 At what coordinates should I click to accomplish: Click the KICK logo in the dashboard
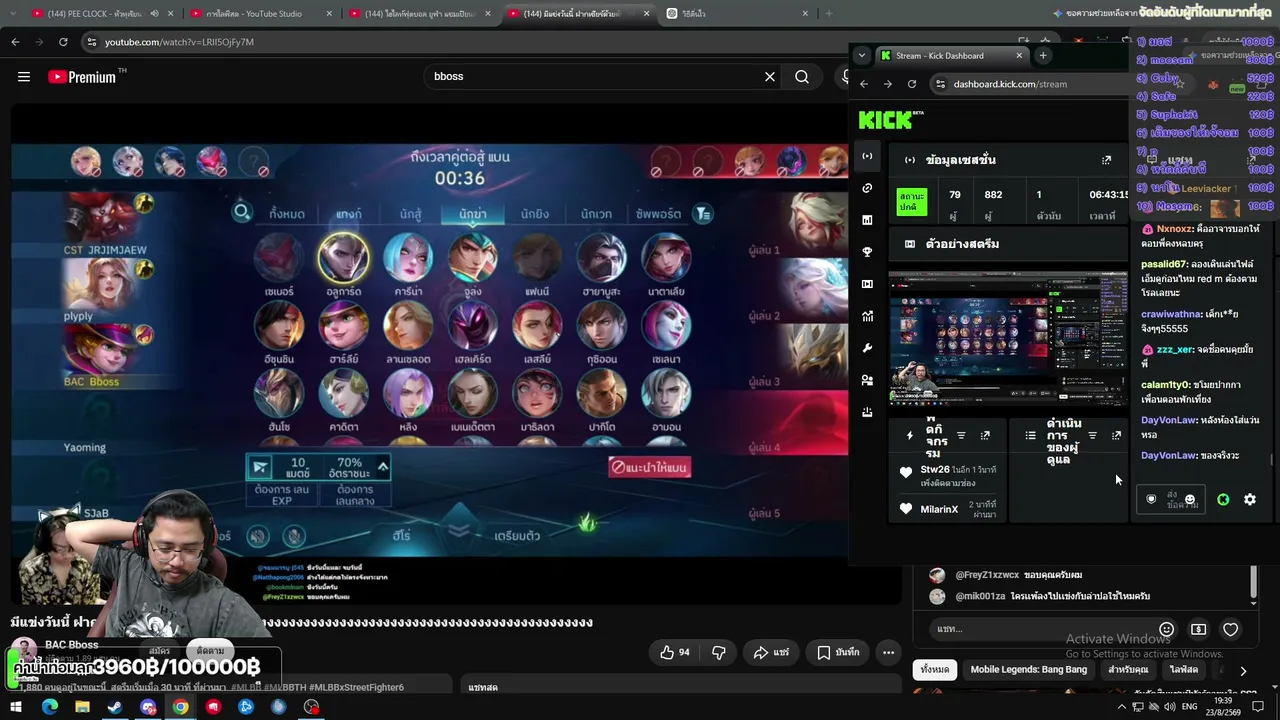[890, 120]
